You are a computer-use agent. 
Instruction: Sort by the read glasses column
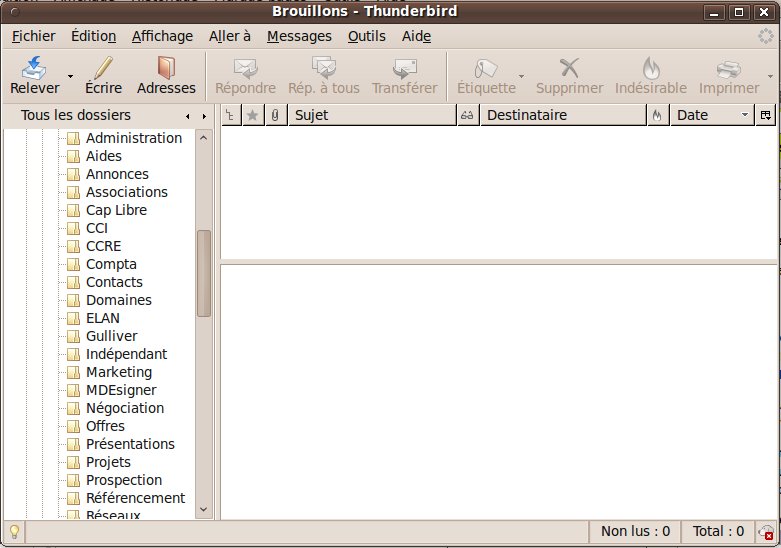[x=467, y=115]
